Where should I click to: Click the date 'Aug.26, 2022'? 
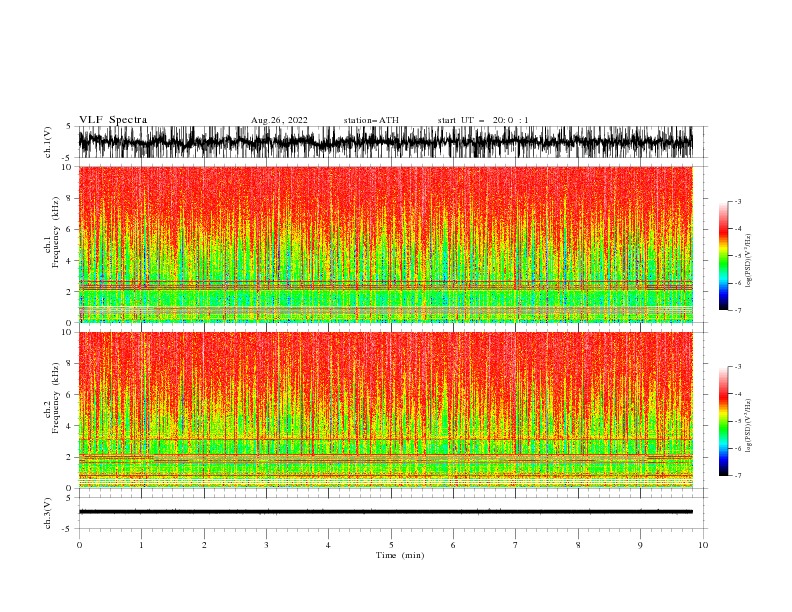279,120
